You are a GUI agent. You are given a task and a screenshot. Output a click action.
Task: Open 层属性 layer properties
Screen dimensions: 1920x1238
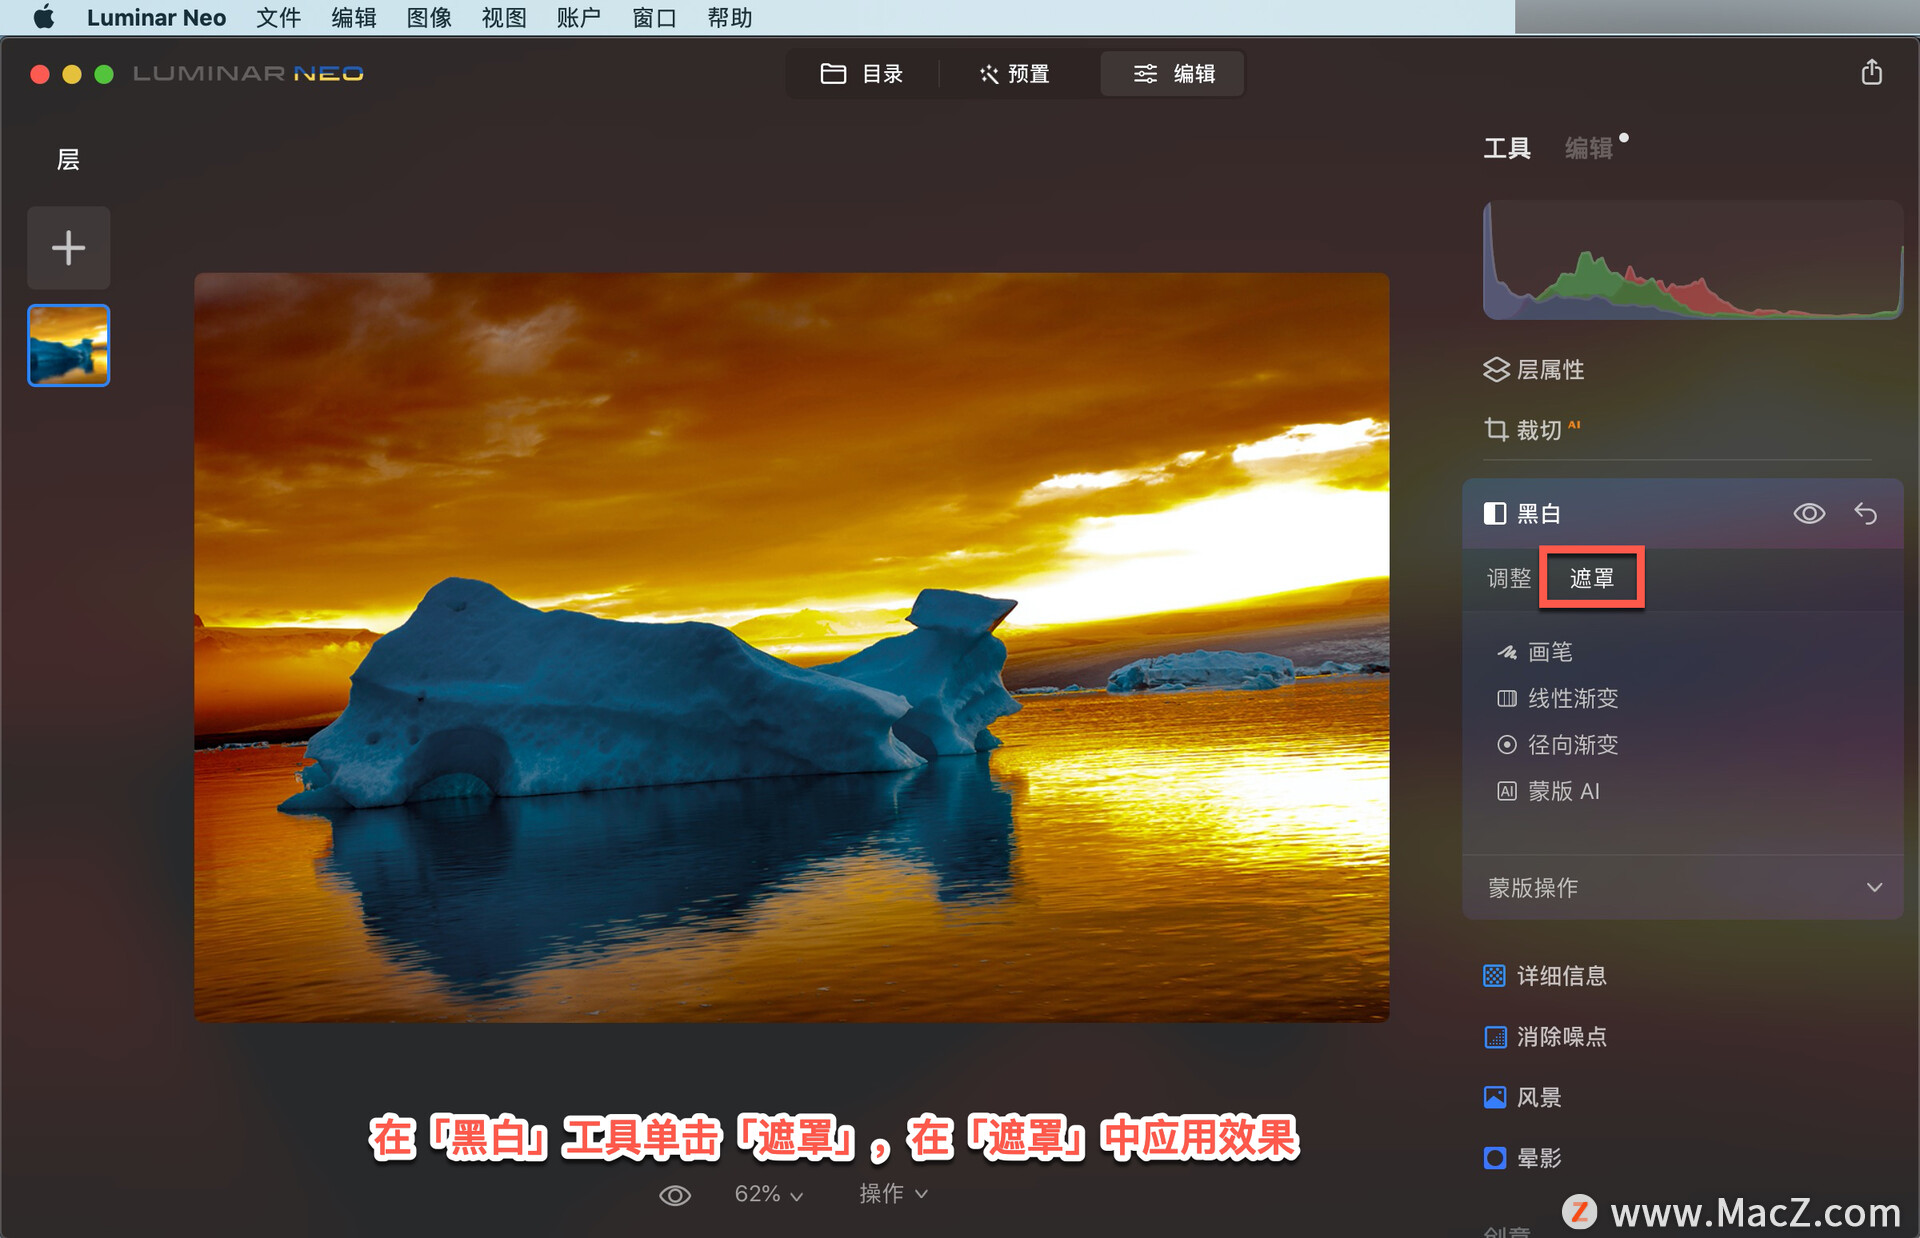1534,370
